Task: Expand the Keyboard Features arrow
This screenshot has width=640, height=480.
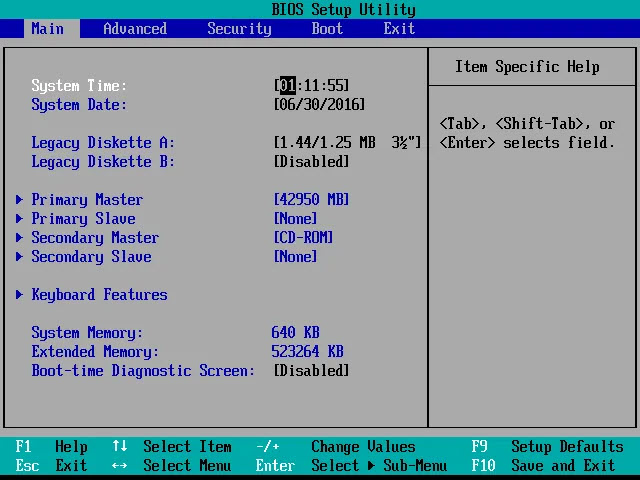Action: pyautogui.click(x=19, y=294)
